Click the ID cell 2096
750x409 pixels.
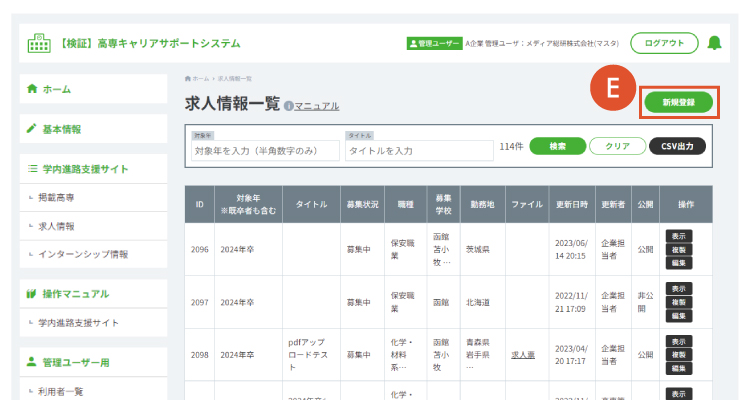point(199,249)
